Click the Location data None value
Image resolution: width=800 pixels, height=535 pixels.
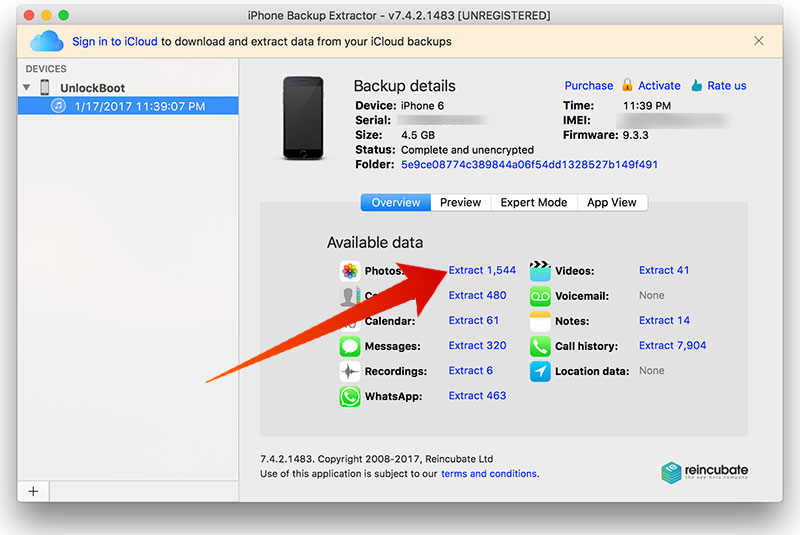coord(652,371)
